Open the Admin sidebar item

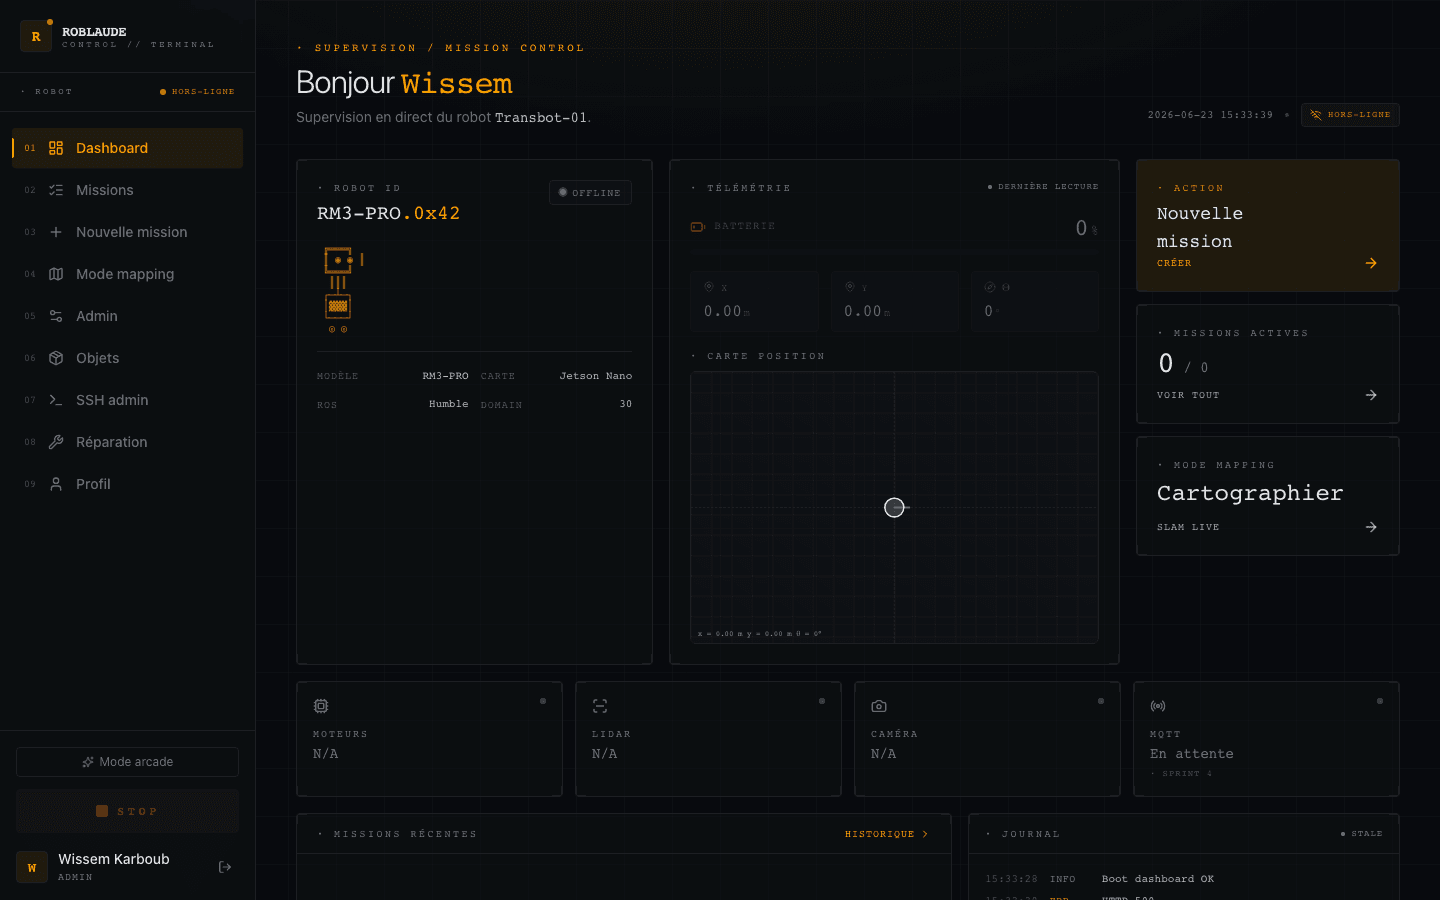pyautogui.click(x=127, y=316)
